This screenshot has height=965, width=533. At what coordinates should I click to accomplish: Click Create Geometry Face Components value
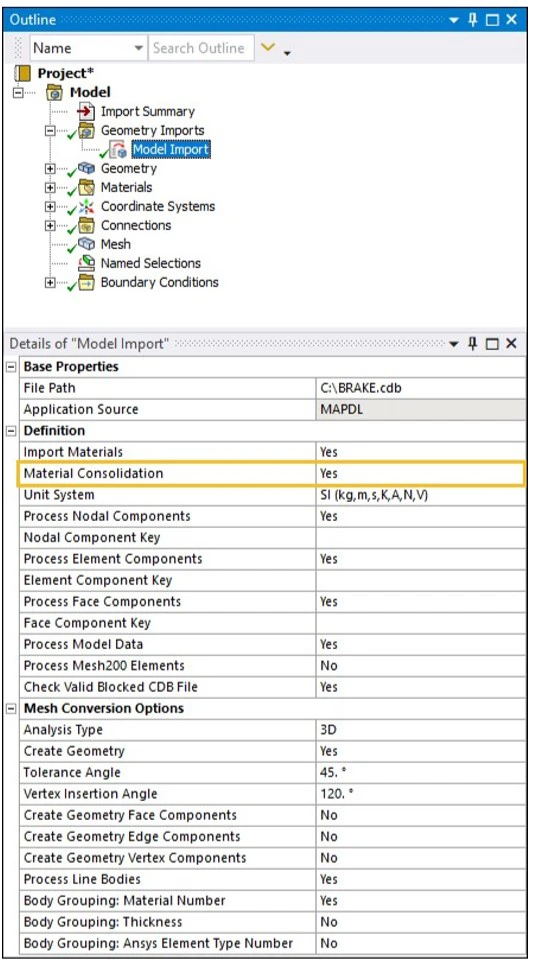tap(420, 815)
